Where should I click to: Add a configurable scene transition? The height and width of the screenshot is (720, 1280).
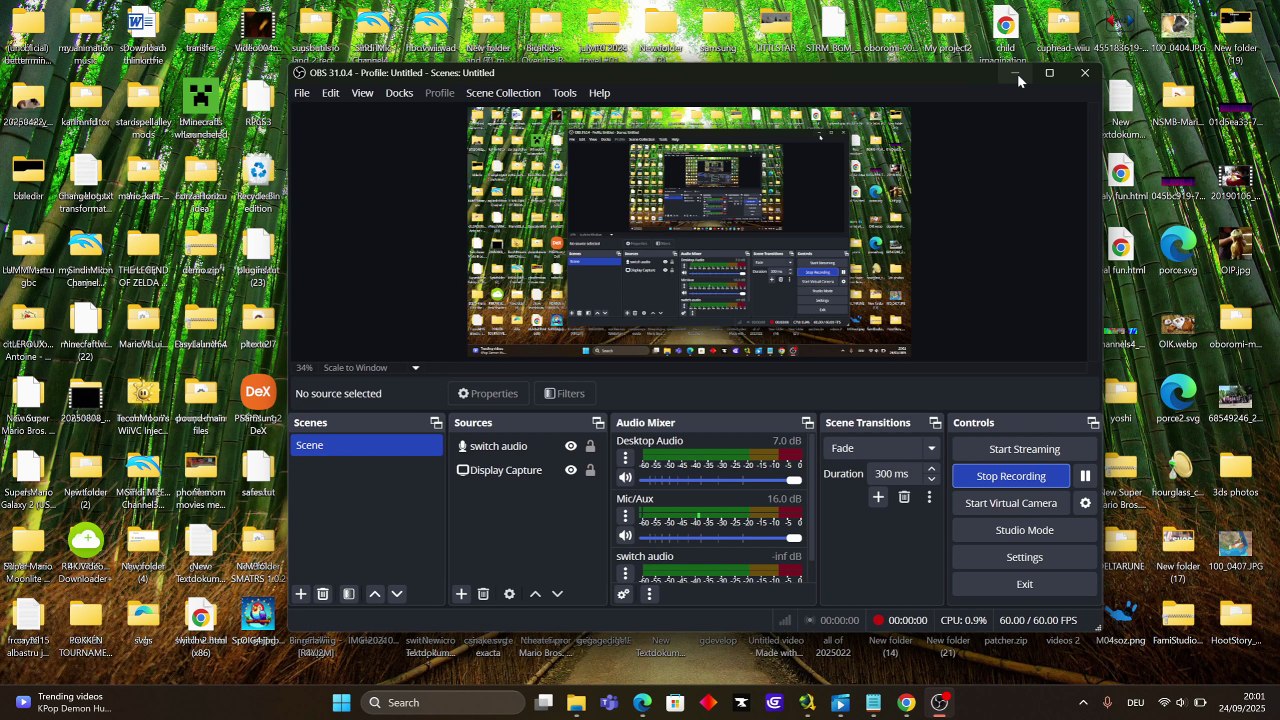tap(878, 497)
